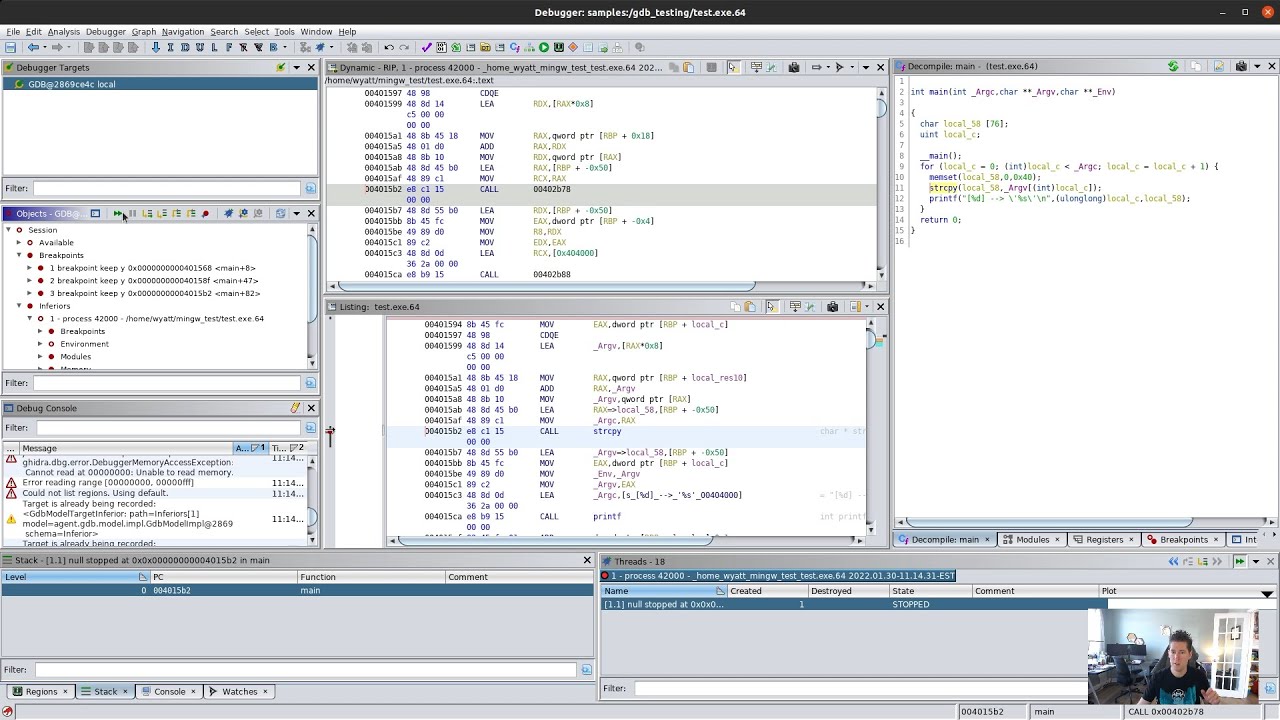Click the red record dot in Objects toolbar

pyautogui.click(x=205, y=213)
